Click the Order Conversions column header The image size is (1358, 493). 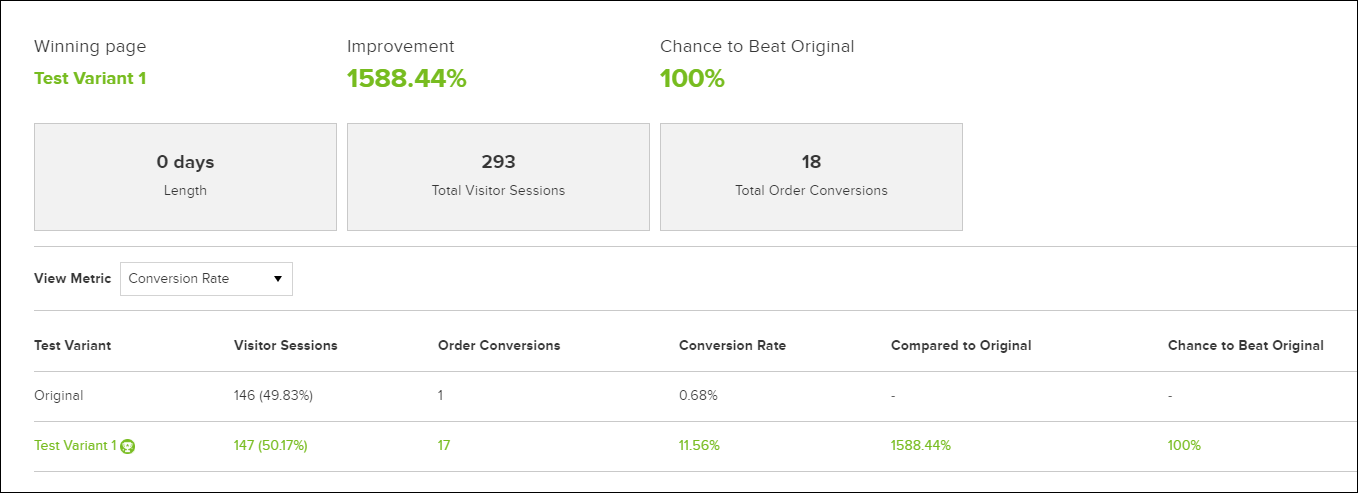499,346
